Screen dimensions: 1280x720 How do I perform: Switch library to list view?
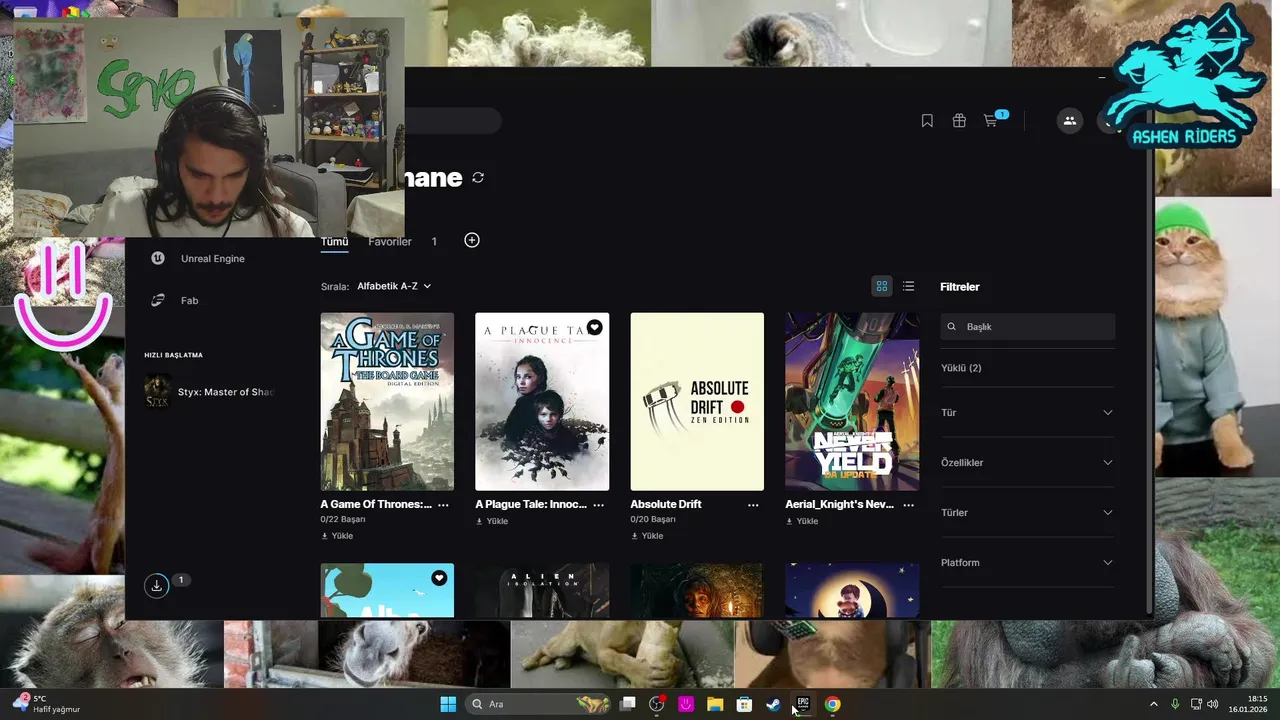[908, 286]
